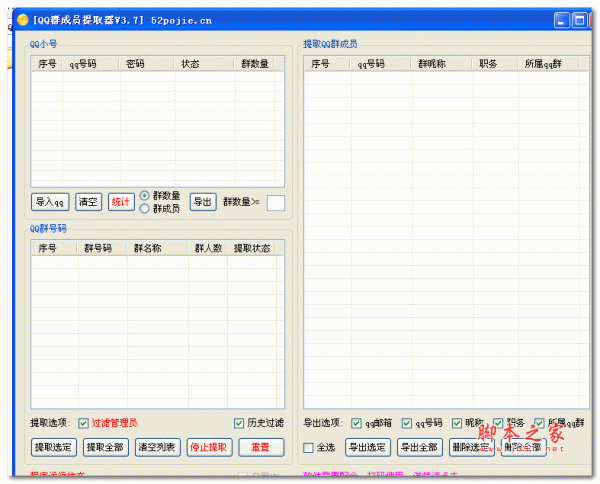Click the 删除选定 button
Viewport: 600px width, 484px height.
click(x=472, y=447)
